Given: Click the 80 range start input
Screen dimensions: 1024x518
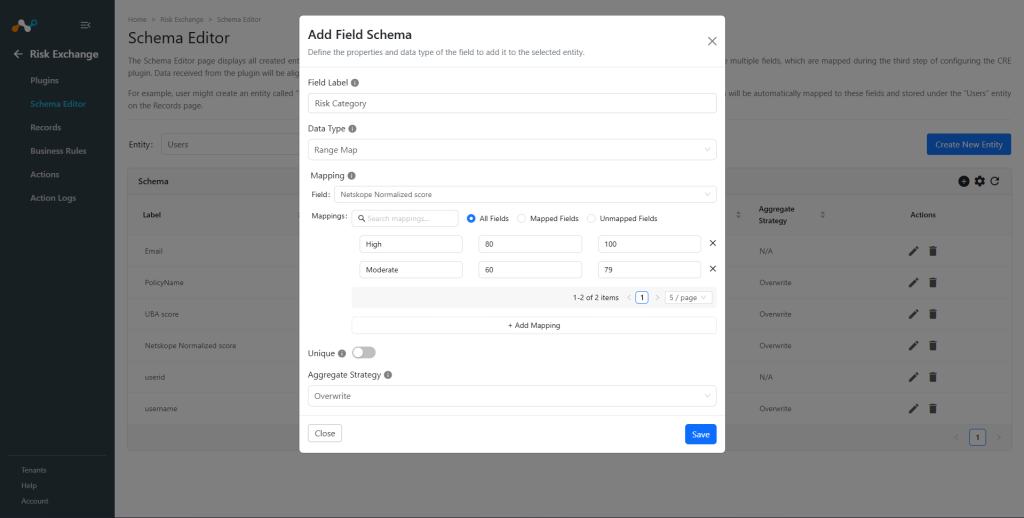Looking at the screenshot, I should pyautogui.click(x=530, y=244).
